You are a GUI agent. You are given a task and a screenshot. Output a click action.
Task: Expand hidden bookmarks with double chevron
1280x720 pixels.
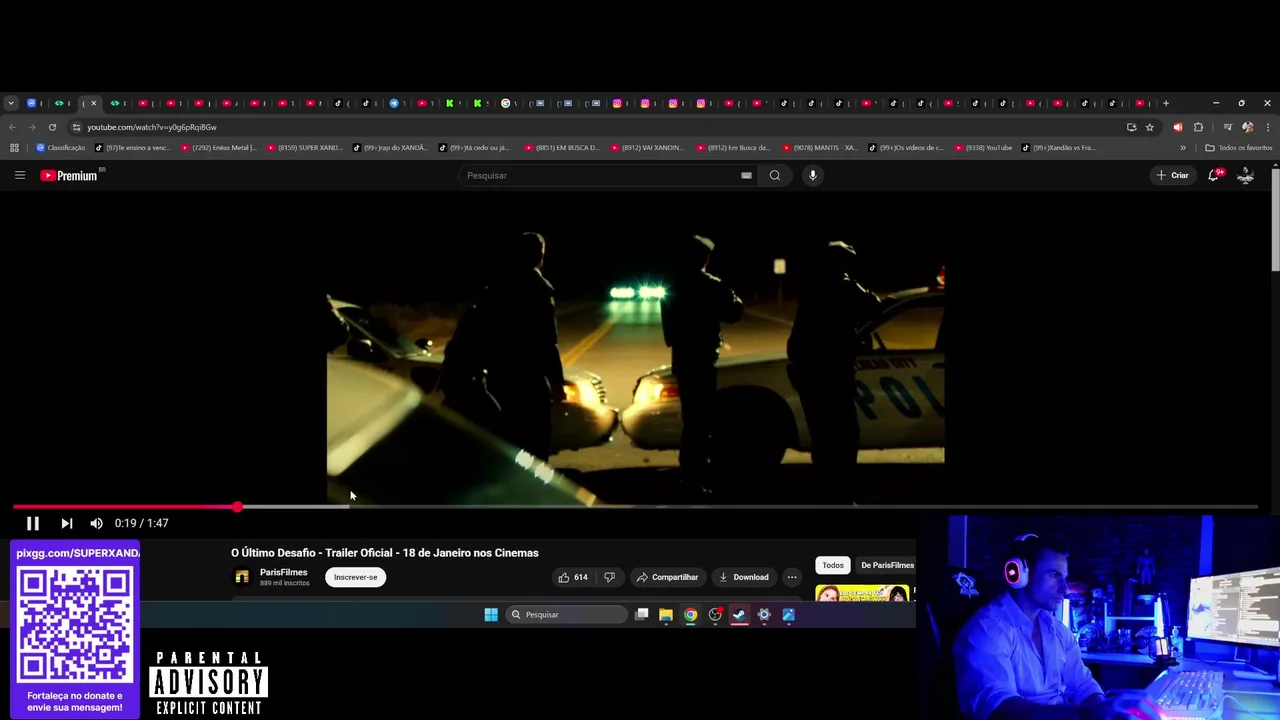point(1183,148)
